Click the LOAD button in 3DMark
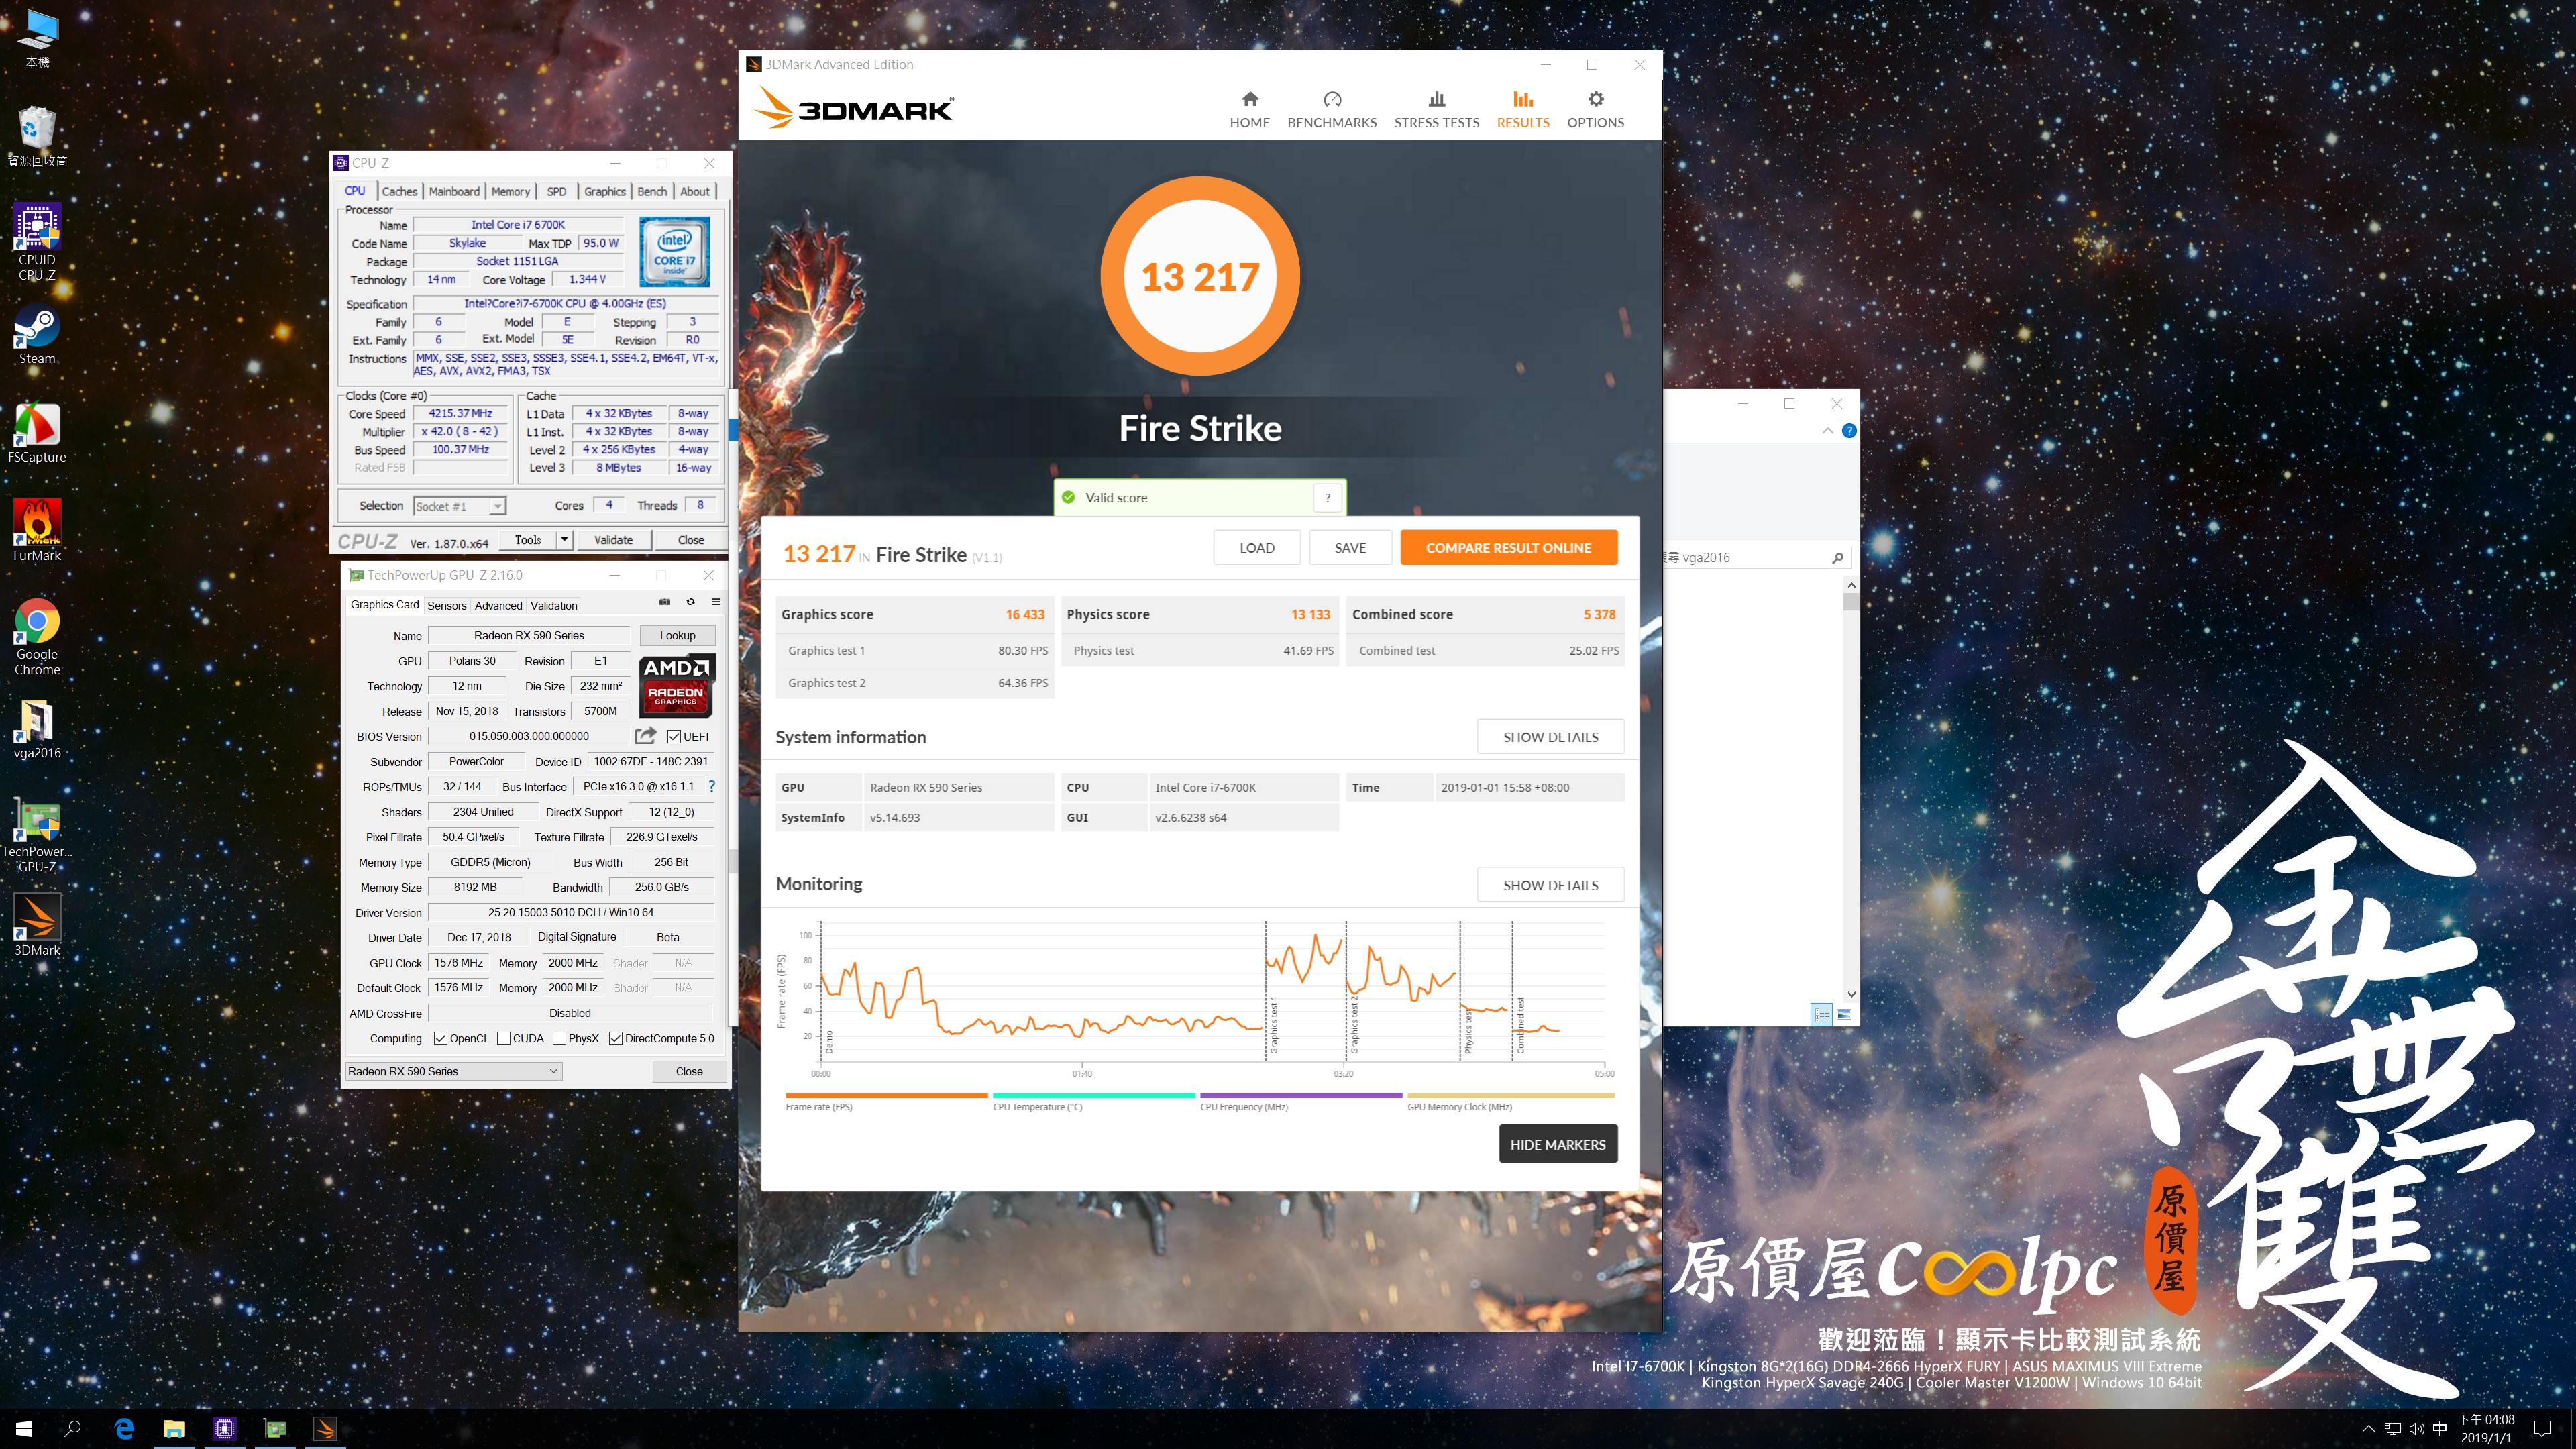The image size is (2576, 1449). (x=1257, y=548)
